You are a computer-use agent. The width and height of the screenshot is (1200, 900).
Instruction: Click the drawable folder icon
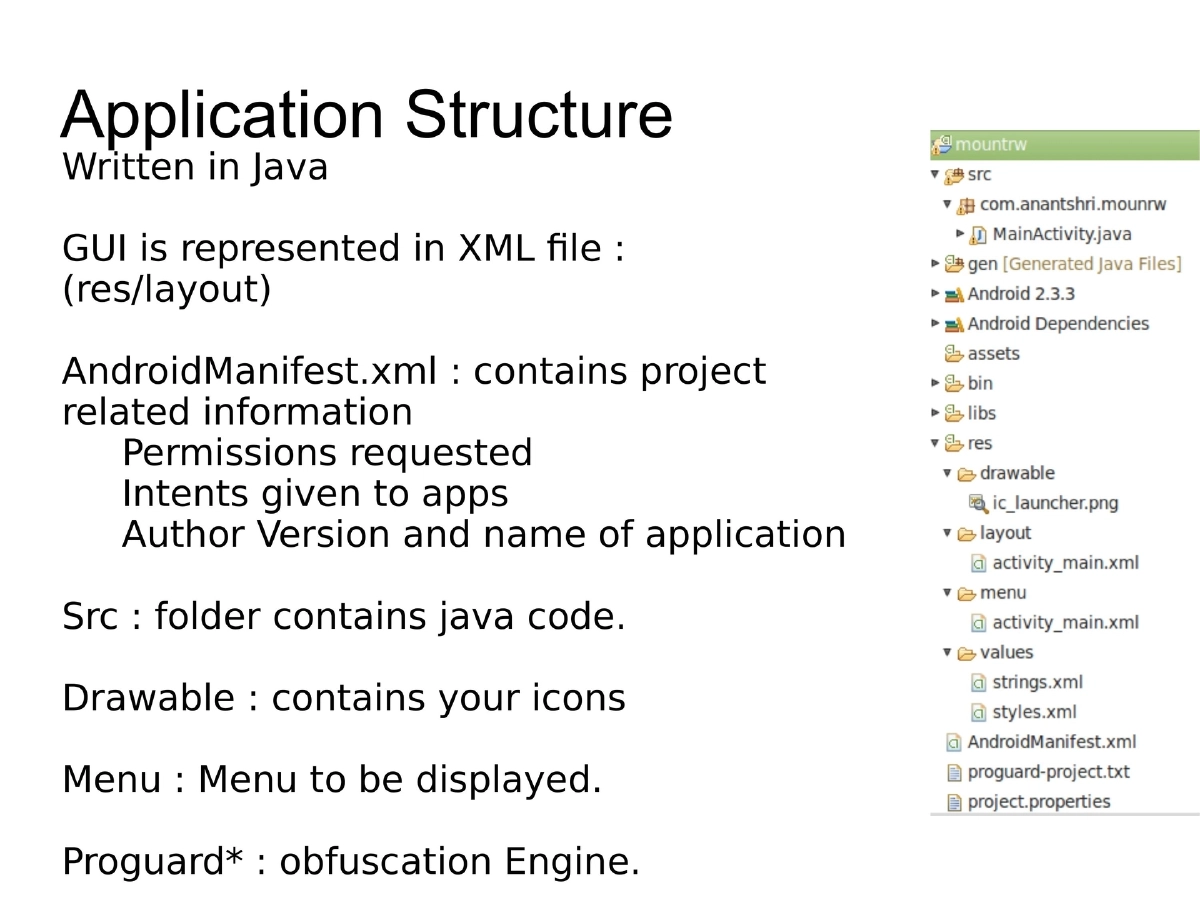pos(965,473)
